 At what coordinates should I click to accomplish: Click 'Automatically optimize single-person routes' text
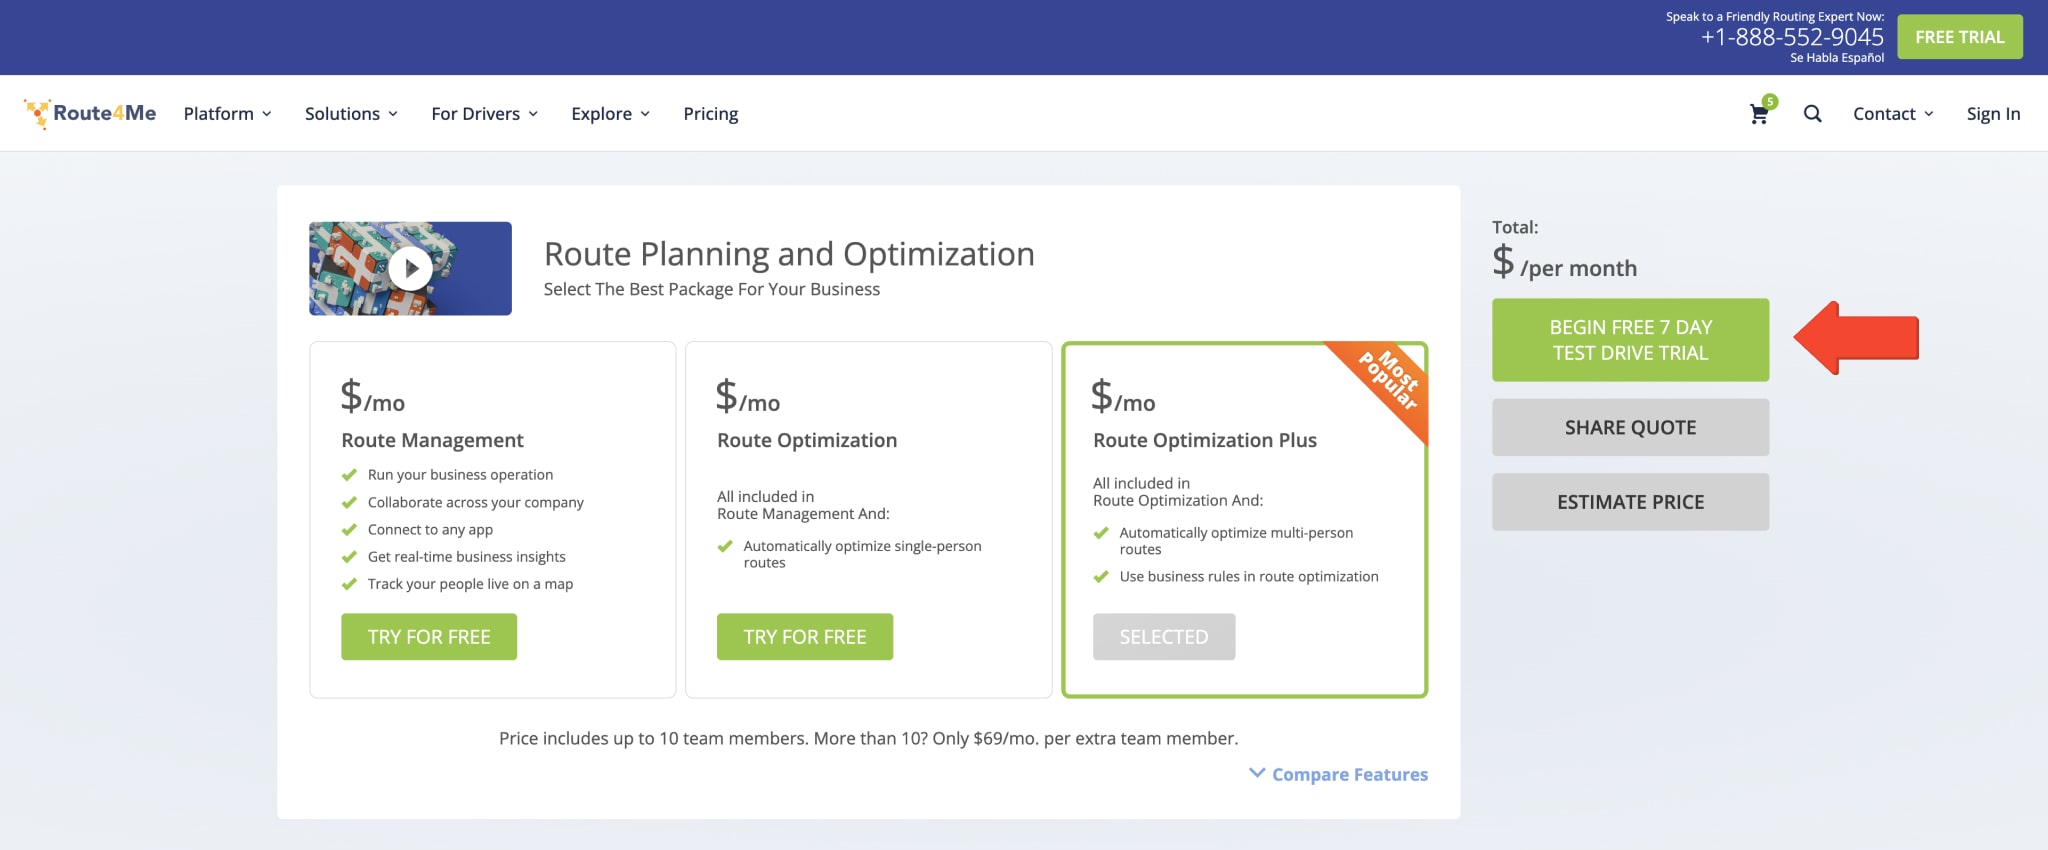(862, 554)
